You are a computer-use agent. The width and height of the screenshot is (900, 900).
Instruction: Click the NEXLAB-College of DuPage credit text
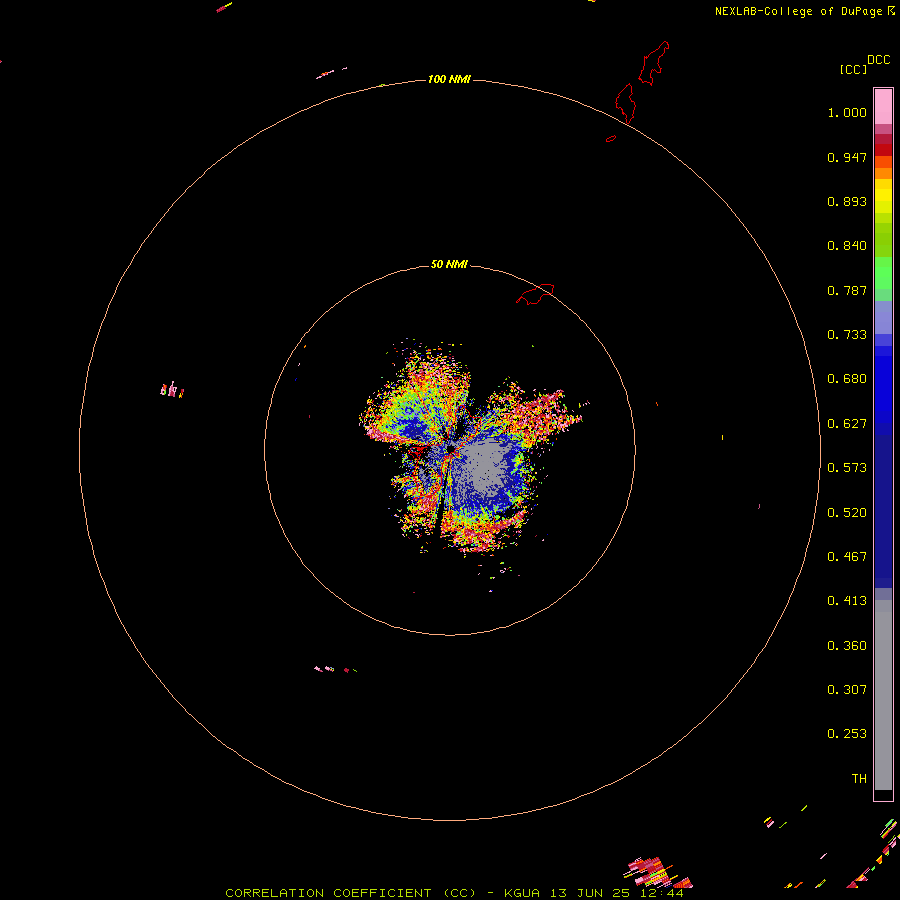pos(798,11)
